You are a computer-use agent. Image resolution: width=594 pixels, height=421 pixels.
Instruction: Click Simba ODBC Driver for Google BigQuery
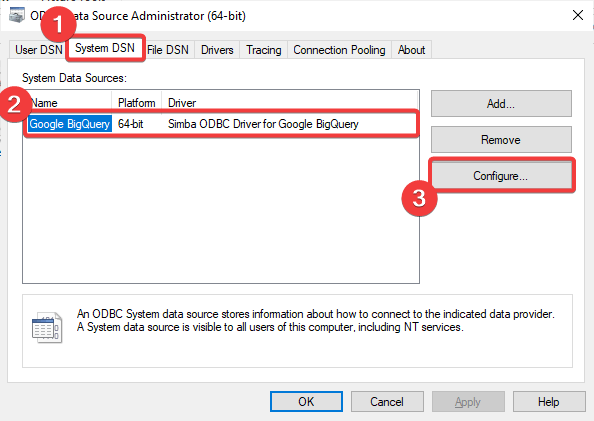click(263, 124)
